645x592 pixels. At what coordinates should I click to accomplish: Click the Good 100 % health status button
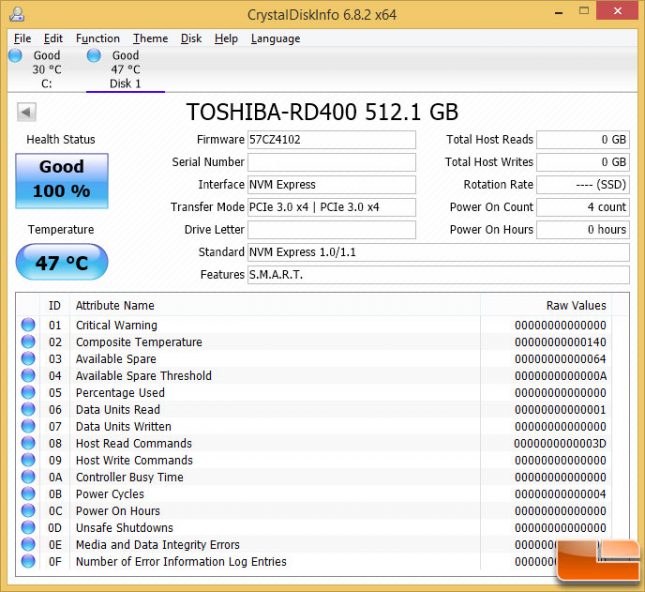click(x=62, y=181)
